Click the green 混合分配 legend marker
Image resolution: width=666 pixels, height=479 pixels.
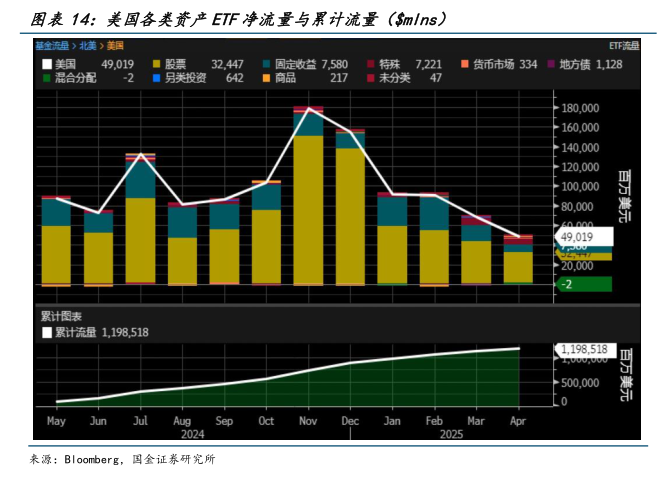coord(47,77)
